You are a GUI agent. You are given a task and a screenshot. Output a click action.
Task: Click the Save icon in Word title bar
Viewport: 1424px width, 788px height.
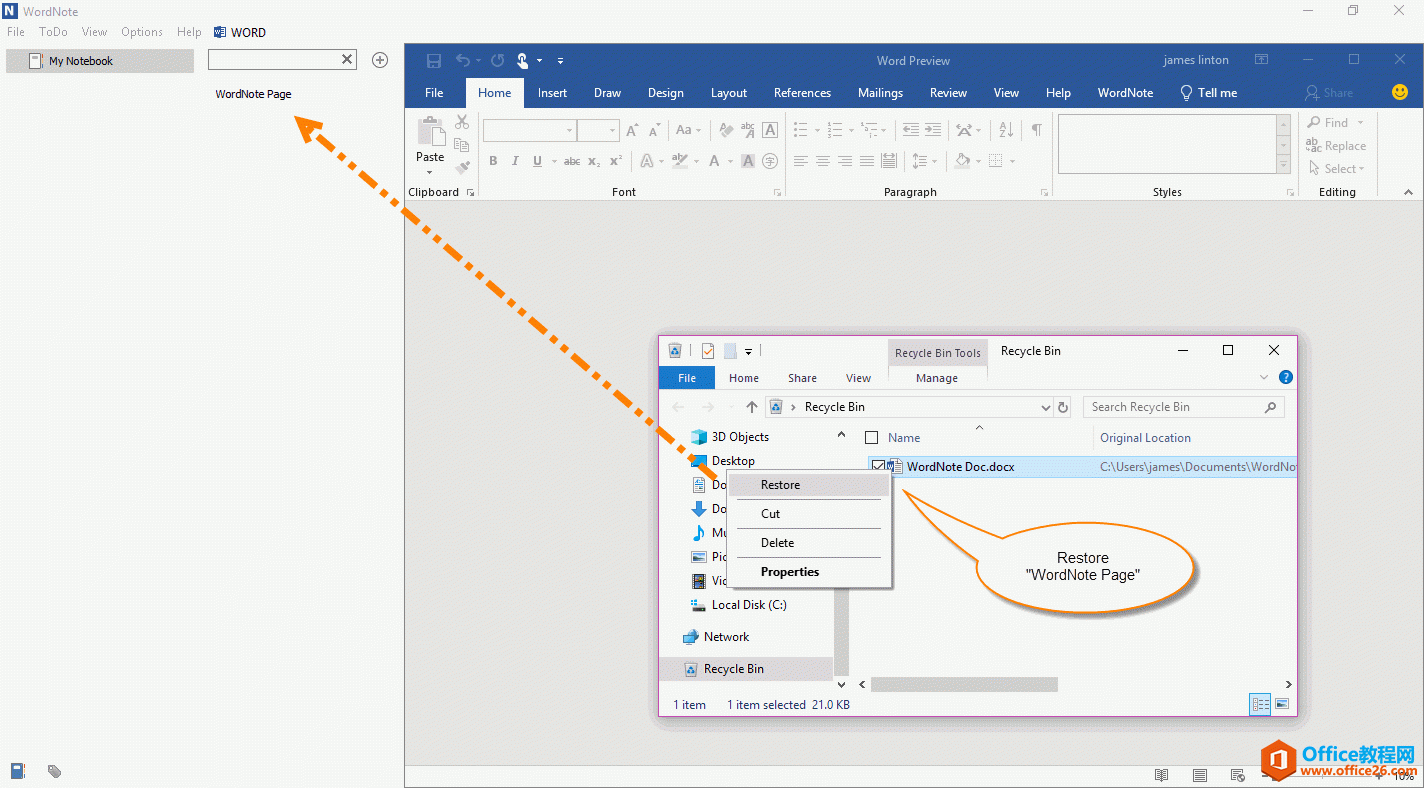pos(433,61)
